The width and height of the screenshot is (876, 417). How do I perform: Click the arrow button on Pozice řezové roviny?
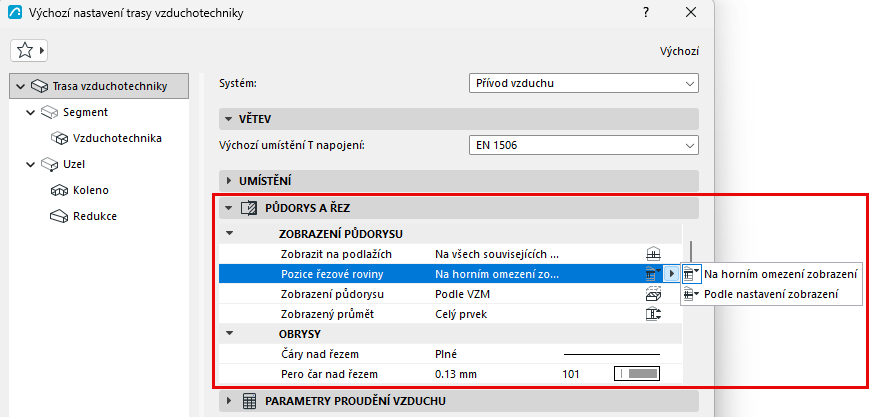pyautogui.click(x=673, y=274)
